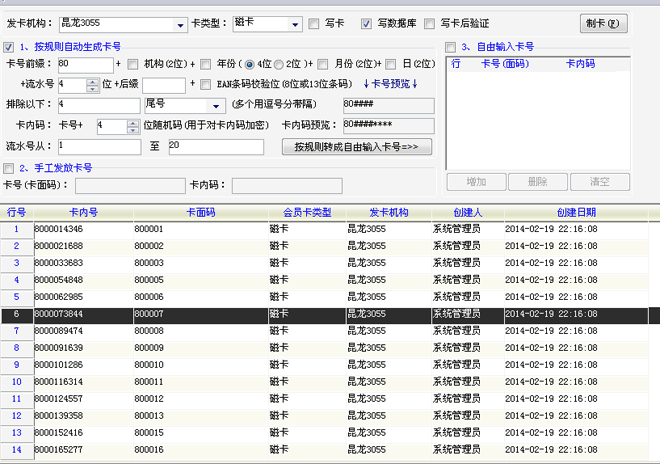This screenshot has height=464, width=660.
Task: Increase the 流水号 digits spinner
Action: point(92,82)
